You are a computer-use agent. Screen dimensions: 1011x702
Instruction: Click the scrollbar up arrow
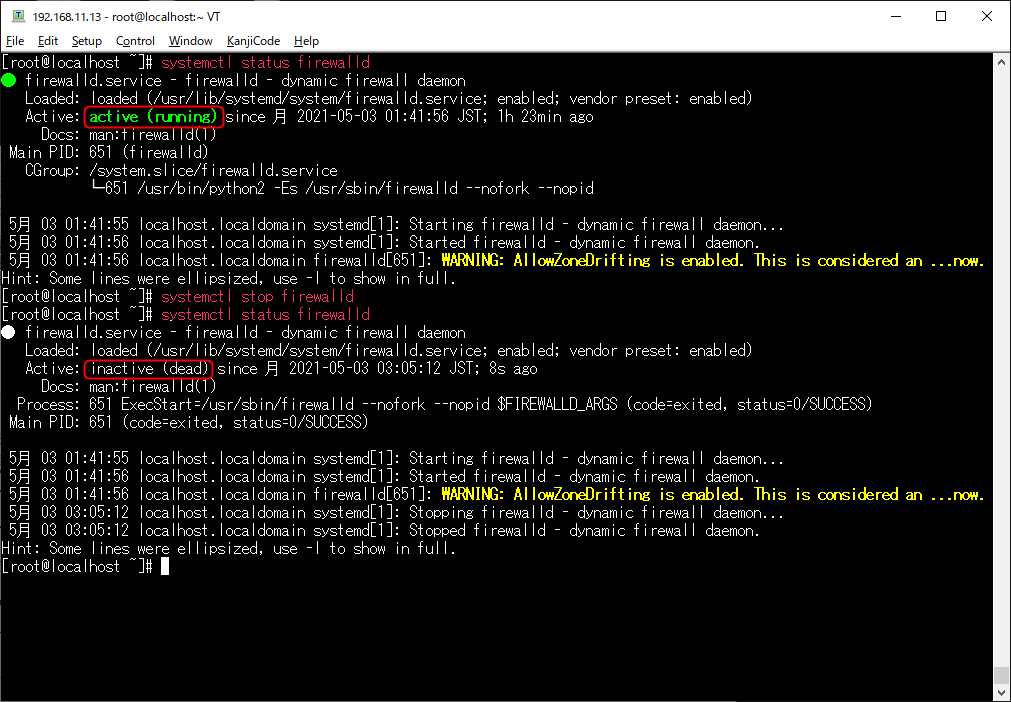point(1001,62)
